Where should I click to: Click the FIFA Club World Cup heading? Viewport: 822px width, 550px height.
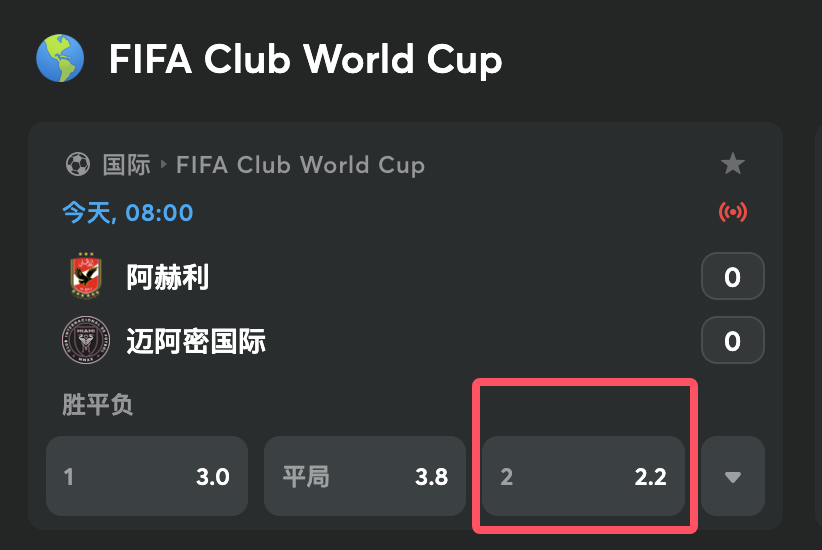pyautogui.click(x=306, y=60)
